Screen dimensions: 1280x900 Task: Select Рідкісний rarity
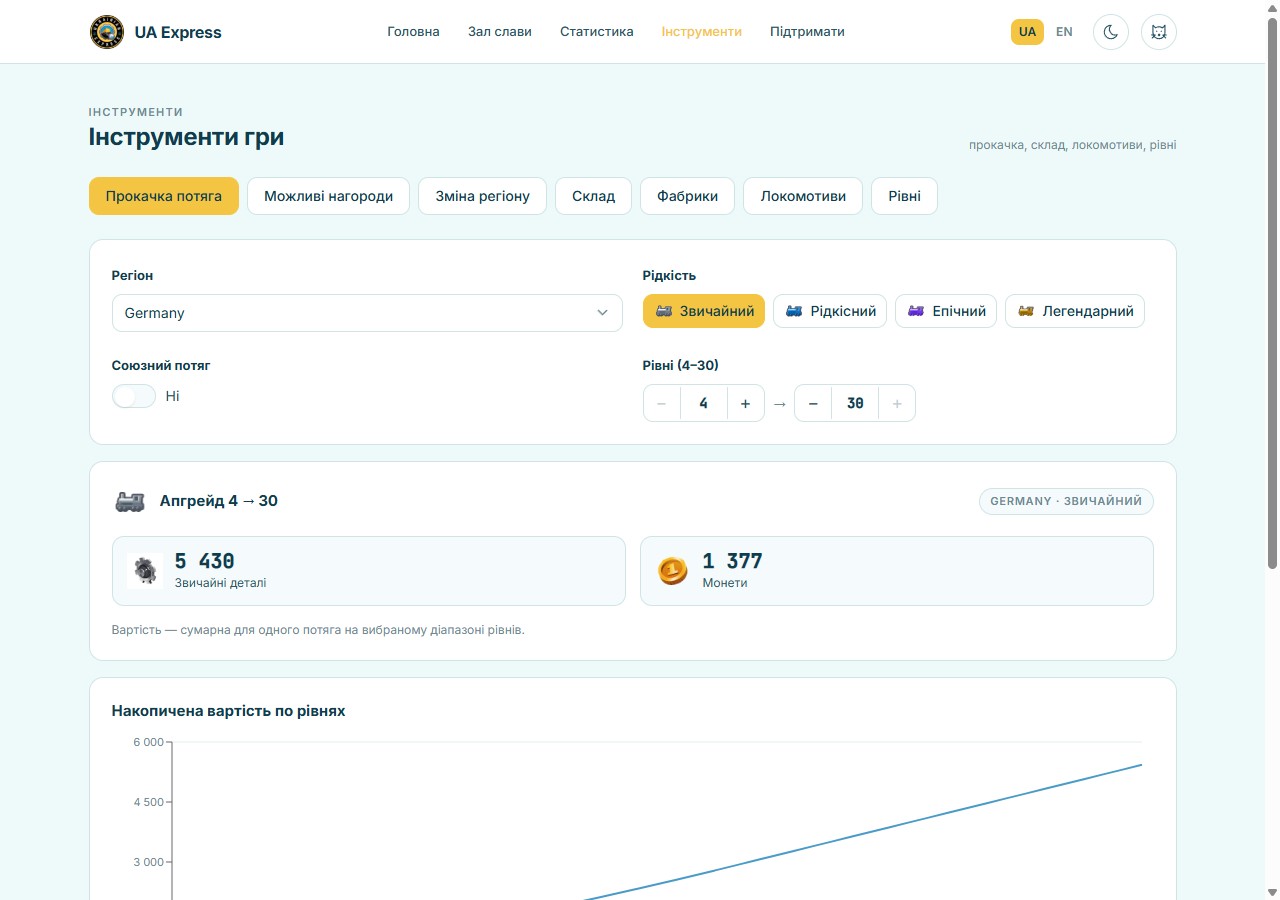point(830,311)
